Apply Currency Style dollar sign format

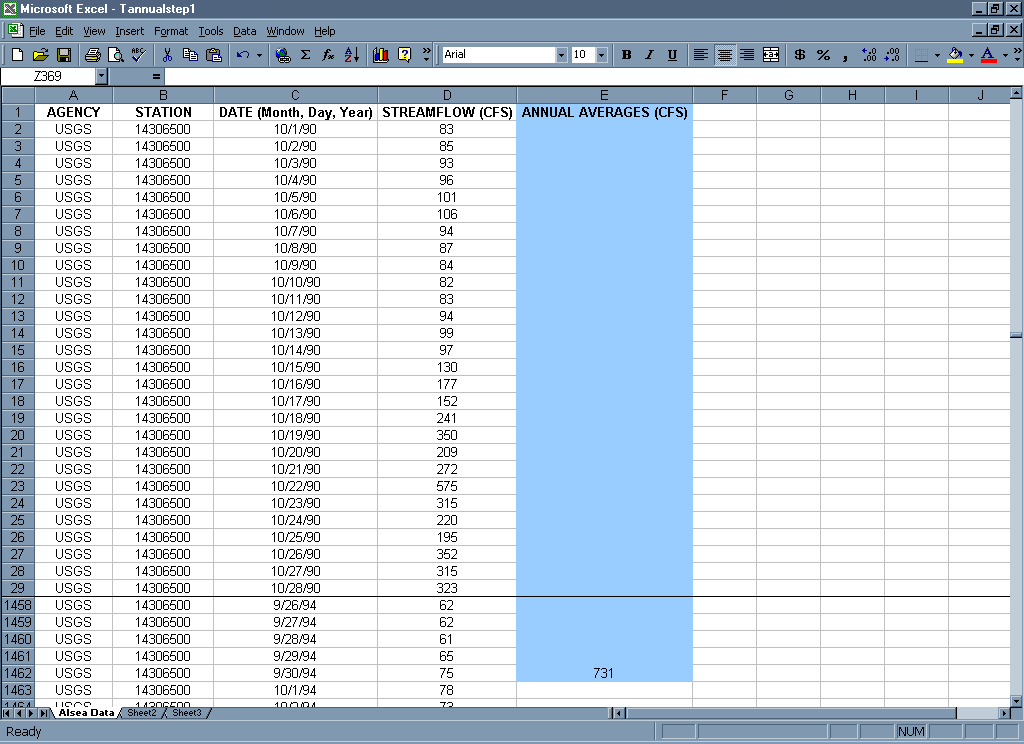[x=800, y=55]
